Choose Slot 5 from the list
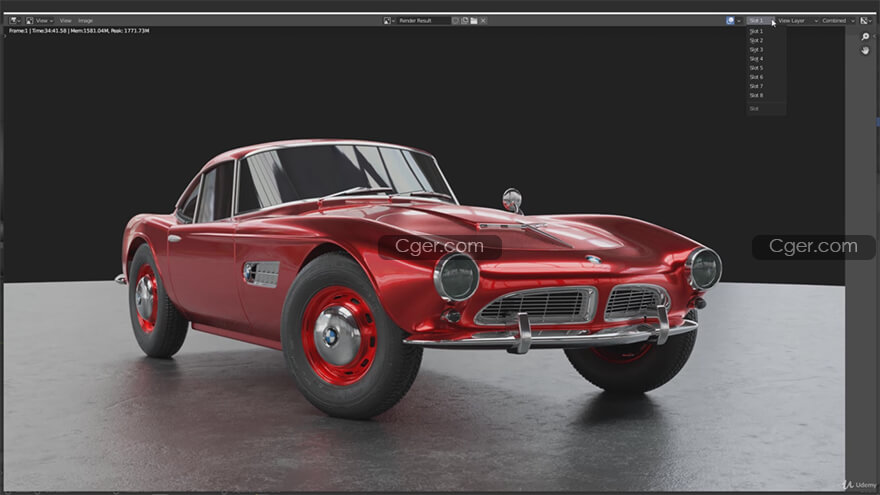880x495 pixels. 766,68
